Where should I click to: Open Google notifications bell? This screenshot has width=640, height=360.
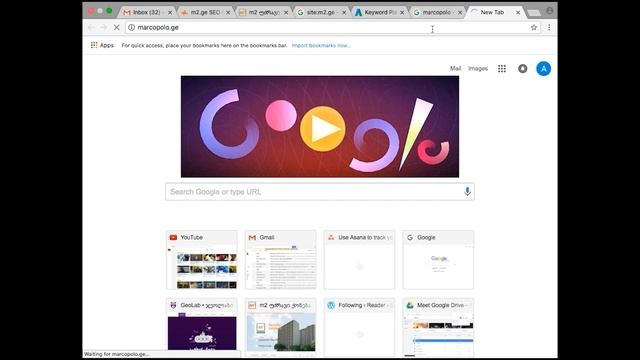(522, 69)
